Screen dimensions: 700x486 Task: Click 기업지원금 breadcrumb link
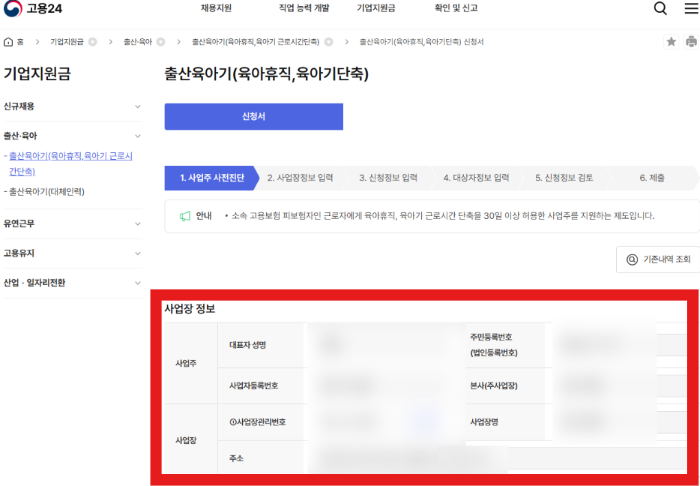coord(67,42)
